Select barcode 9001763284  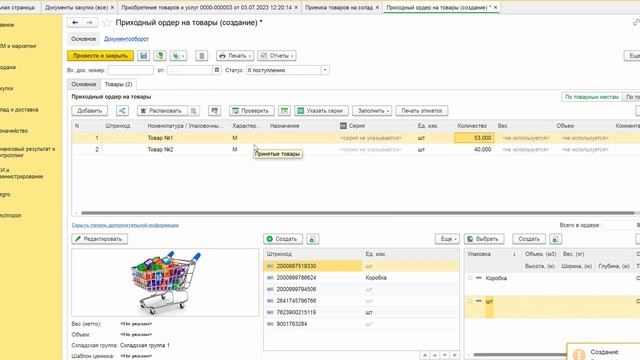[x=361, y=324]
